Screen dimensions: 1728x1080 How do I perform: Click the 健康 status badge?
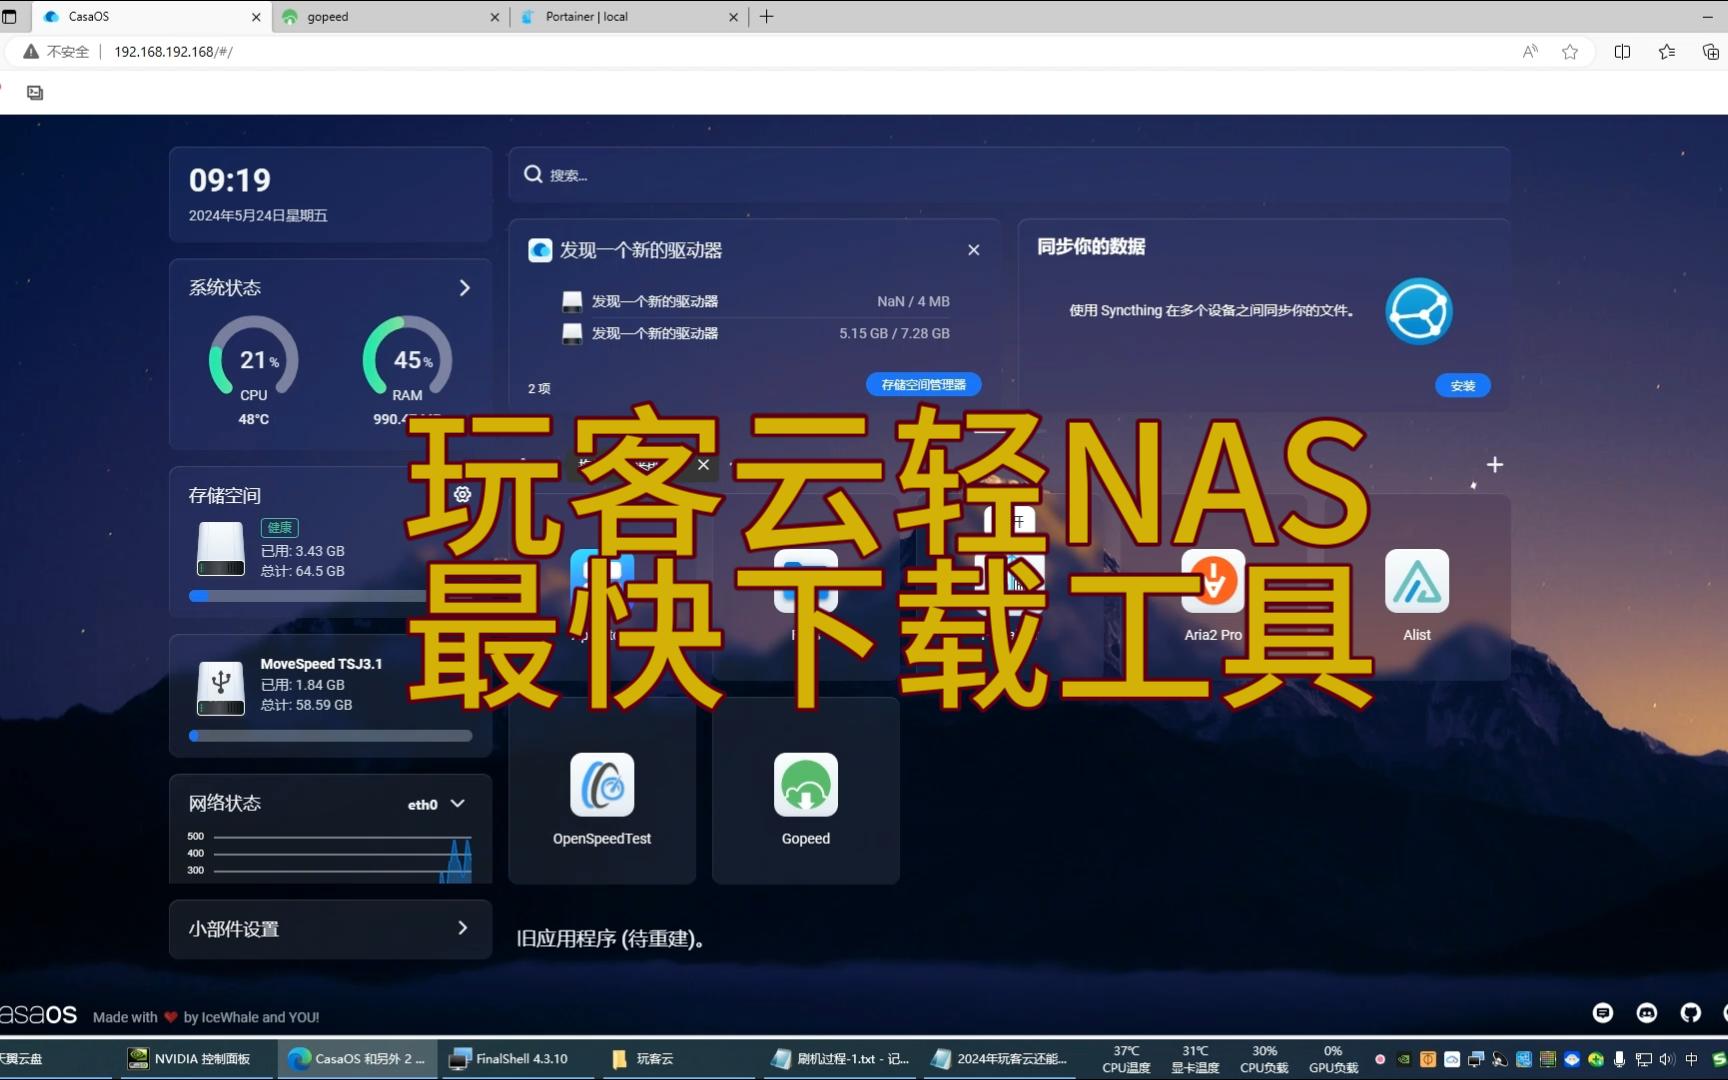pyautogui.click(x=280, y=527)
